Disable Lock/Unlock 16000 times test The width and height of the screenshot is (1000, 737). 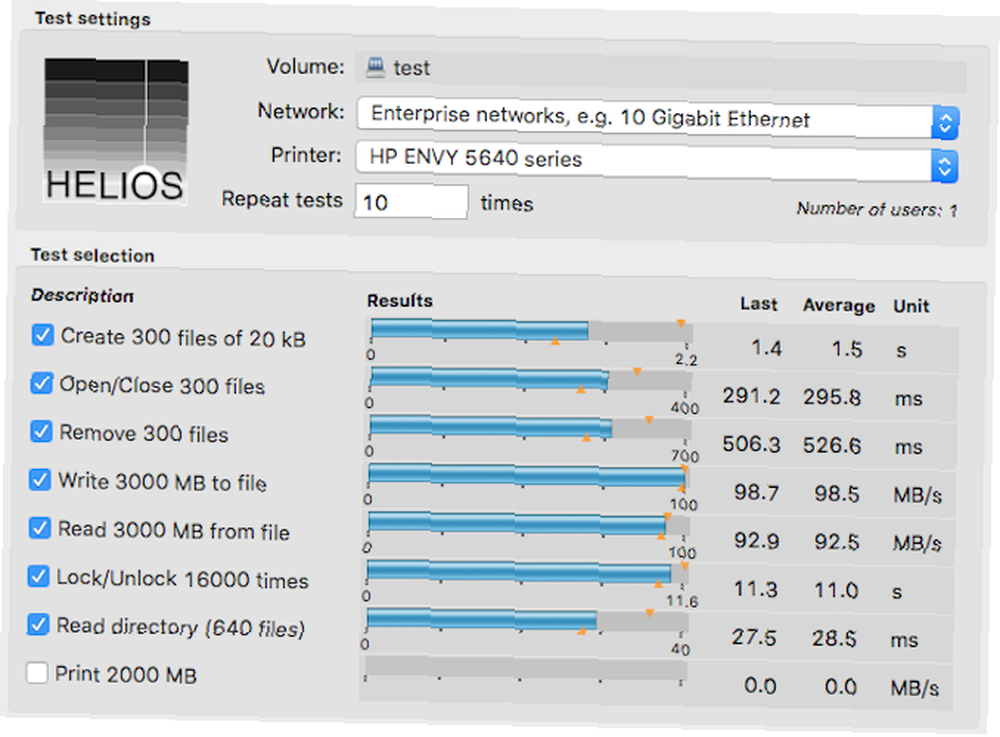(x=38, y=576)
